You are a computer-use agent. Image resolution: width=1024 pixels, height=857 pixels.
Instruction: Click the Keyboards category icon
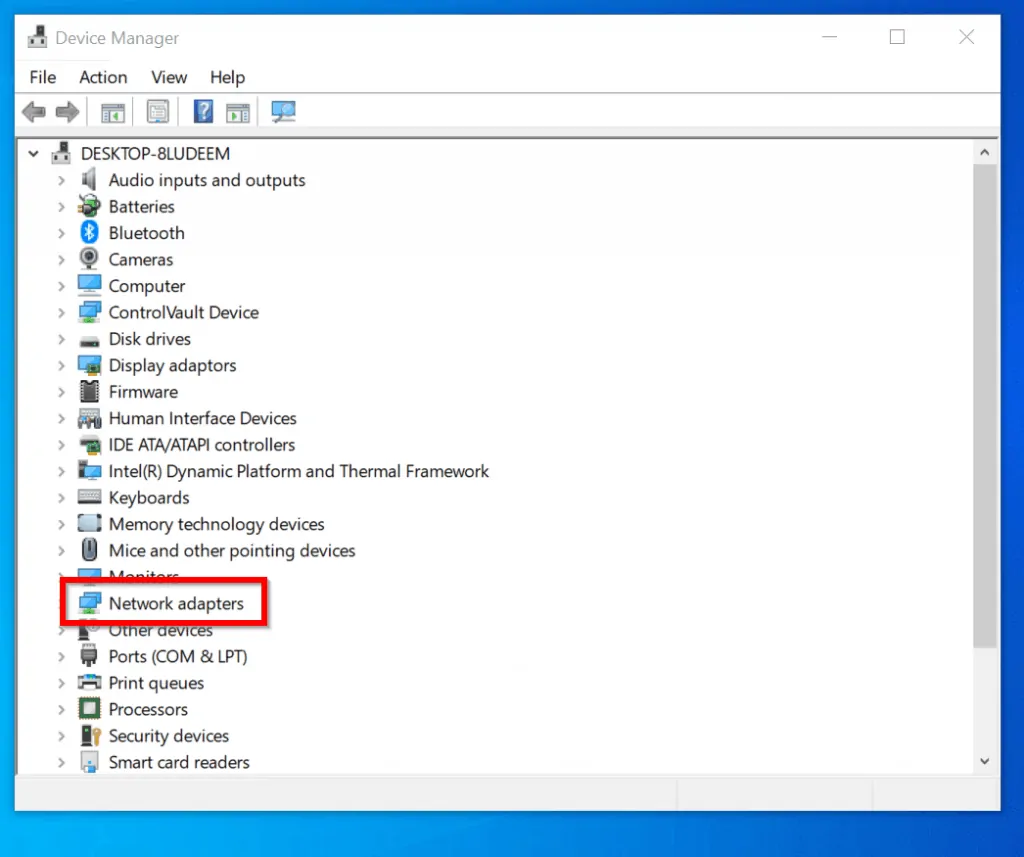point(88,497)
